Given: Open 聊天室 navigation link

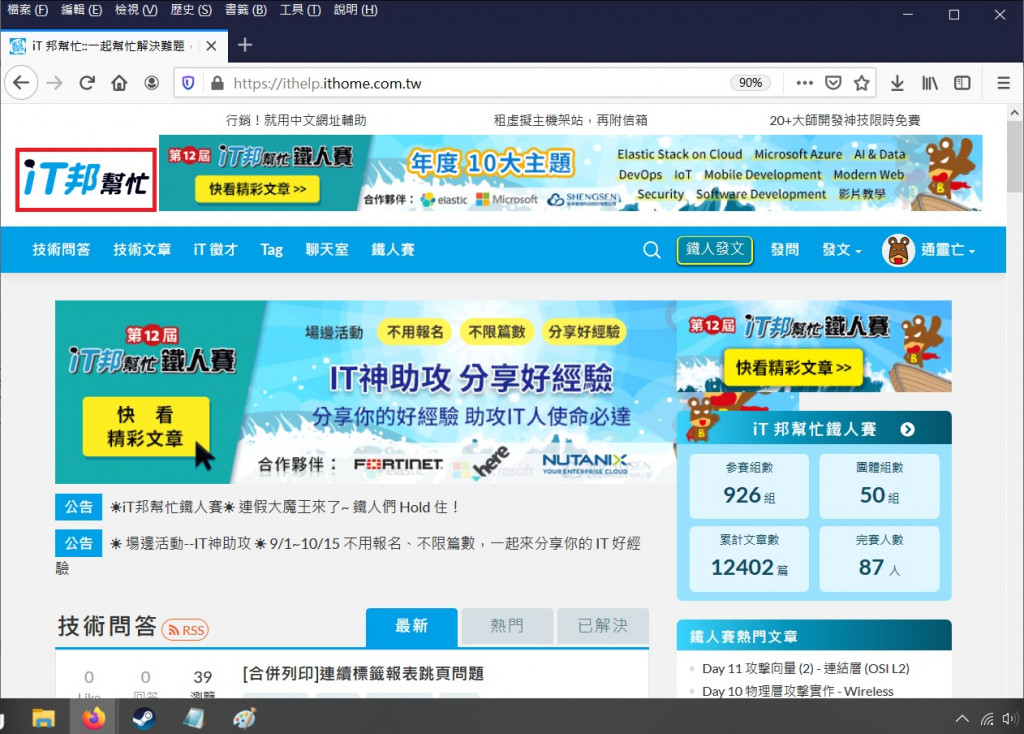Looking at the screenshot, I should coord(327,249).
